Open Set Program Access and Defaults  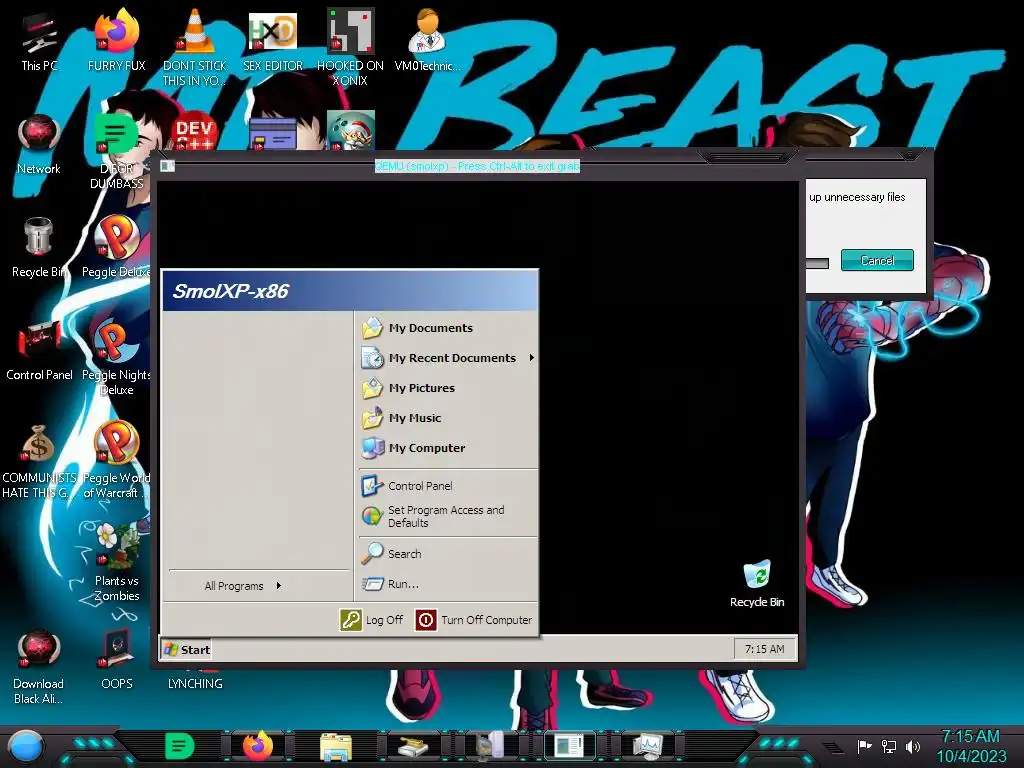tap(448, 517)
